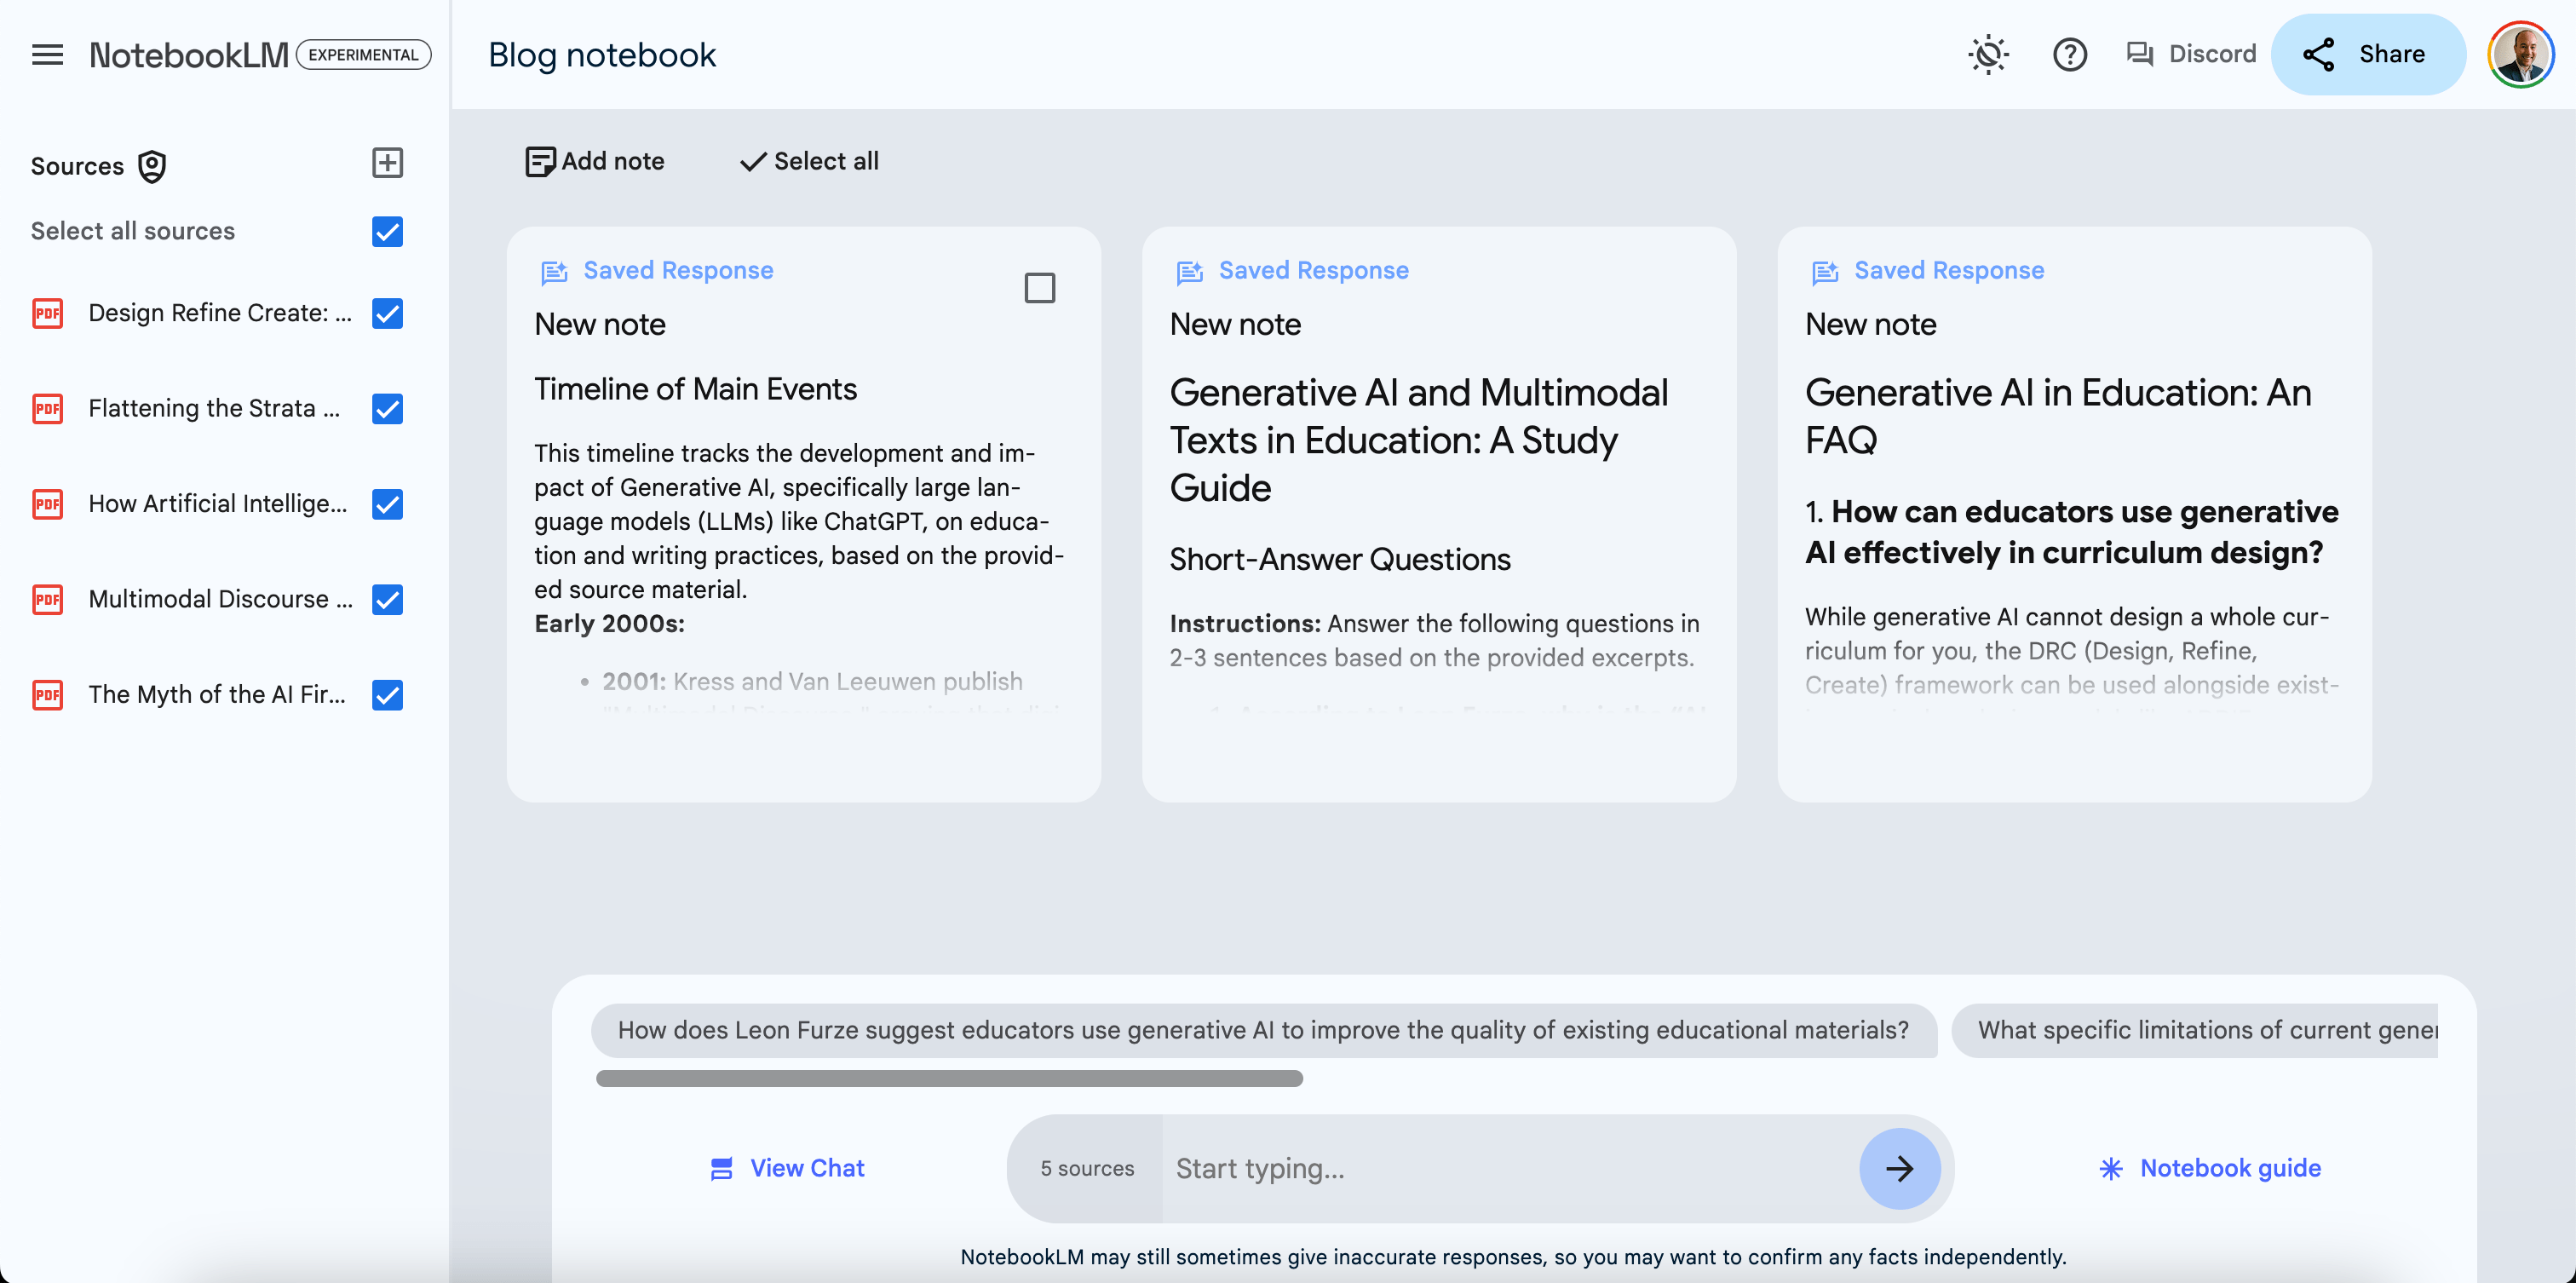Expand the View Chat panel
The image size is (2576, 1283).
click(x=787, y=1168)
